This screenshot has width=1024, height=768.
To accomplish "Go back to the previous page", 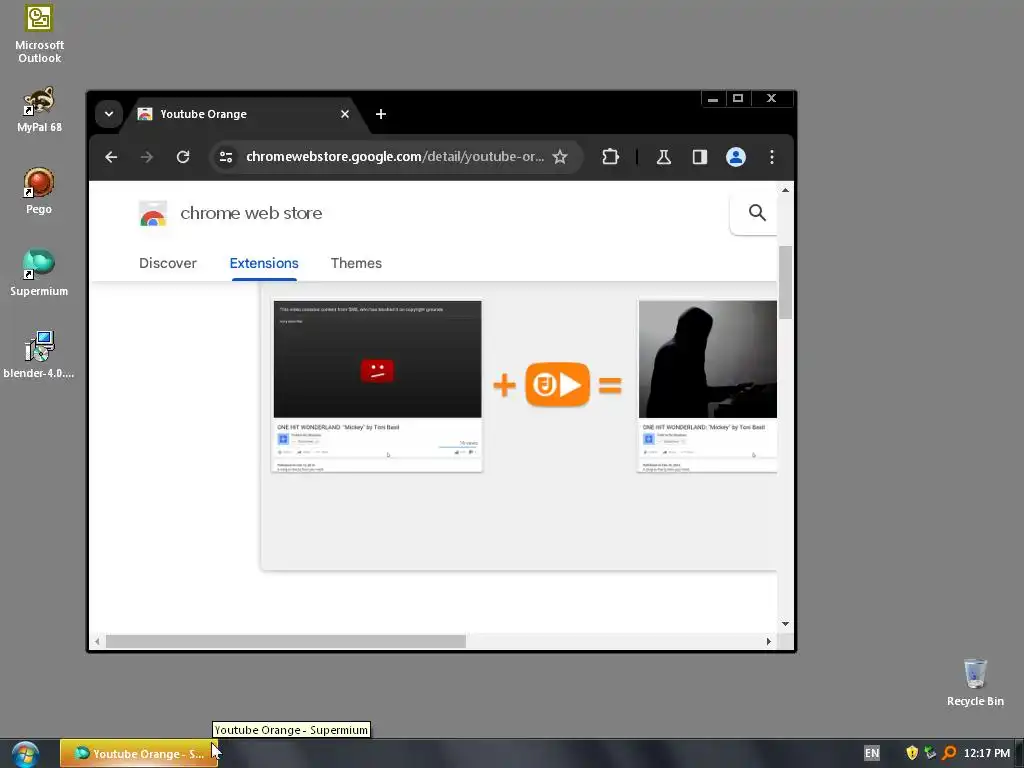I will pyautogui.click(x=111, y=157).
